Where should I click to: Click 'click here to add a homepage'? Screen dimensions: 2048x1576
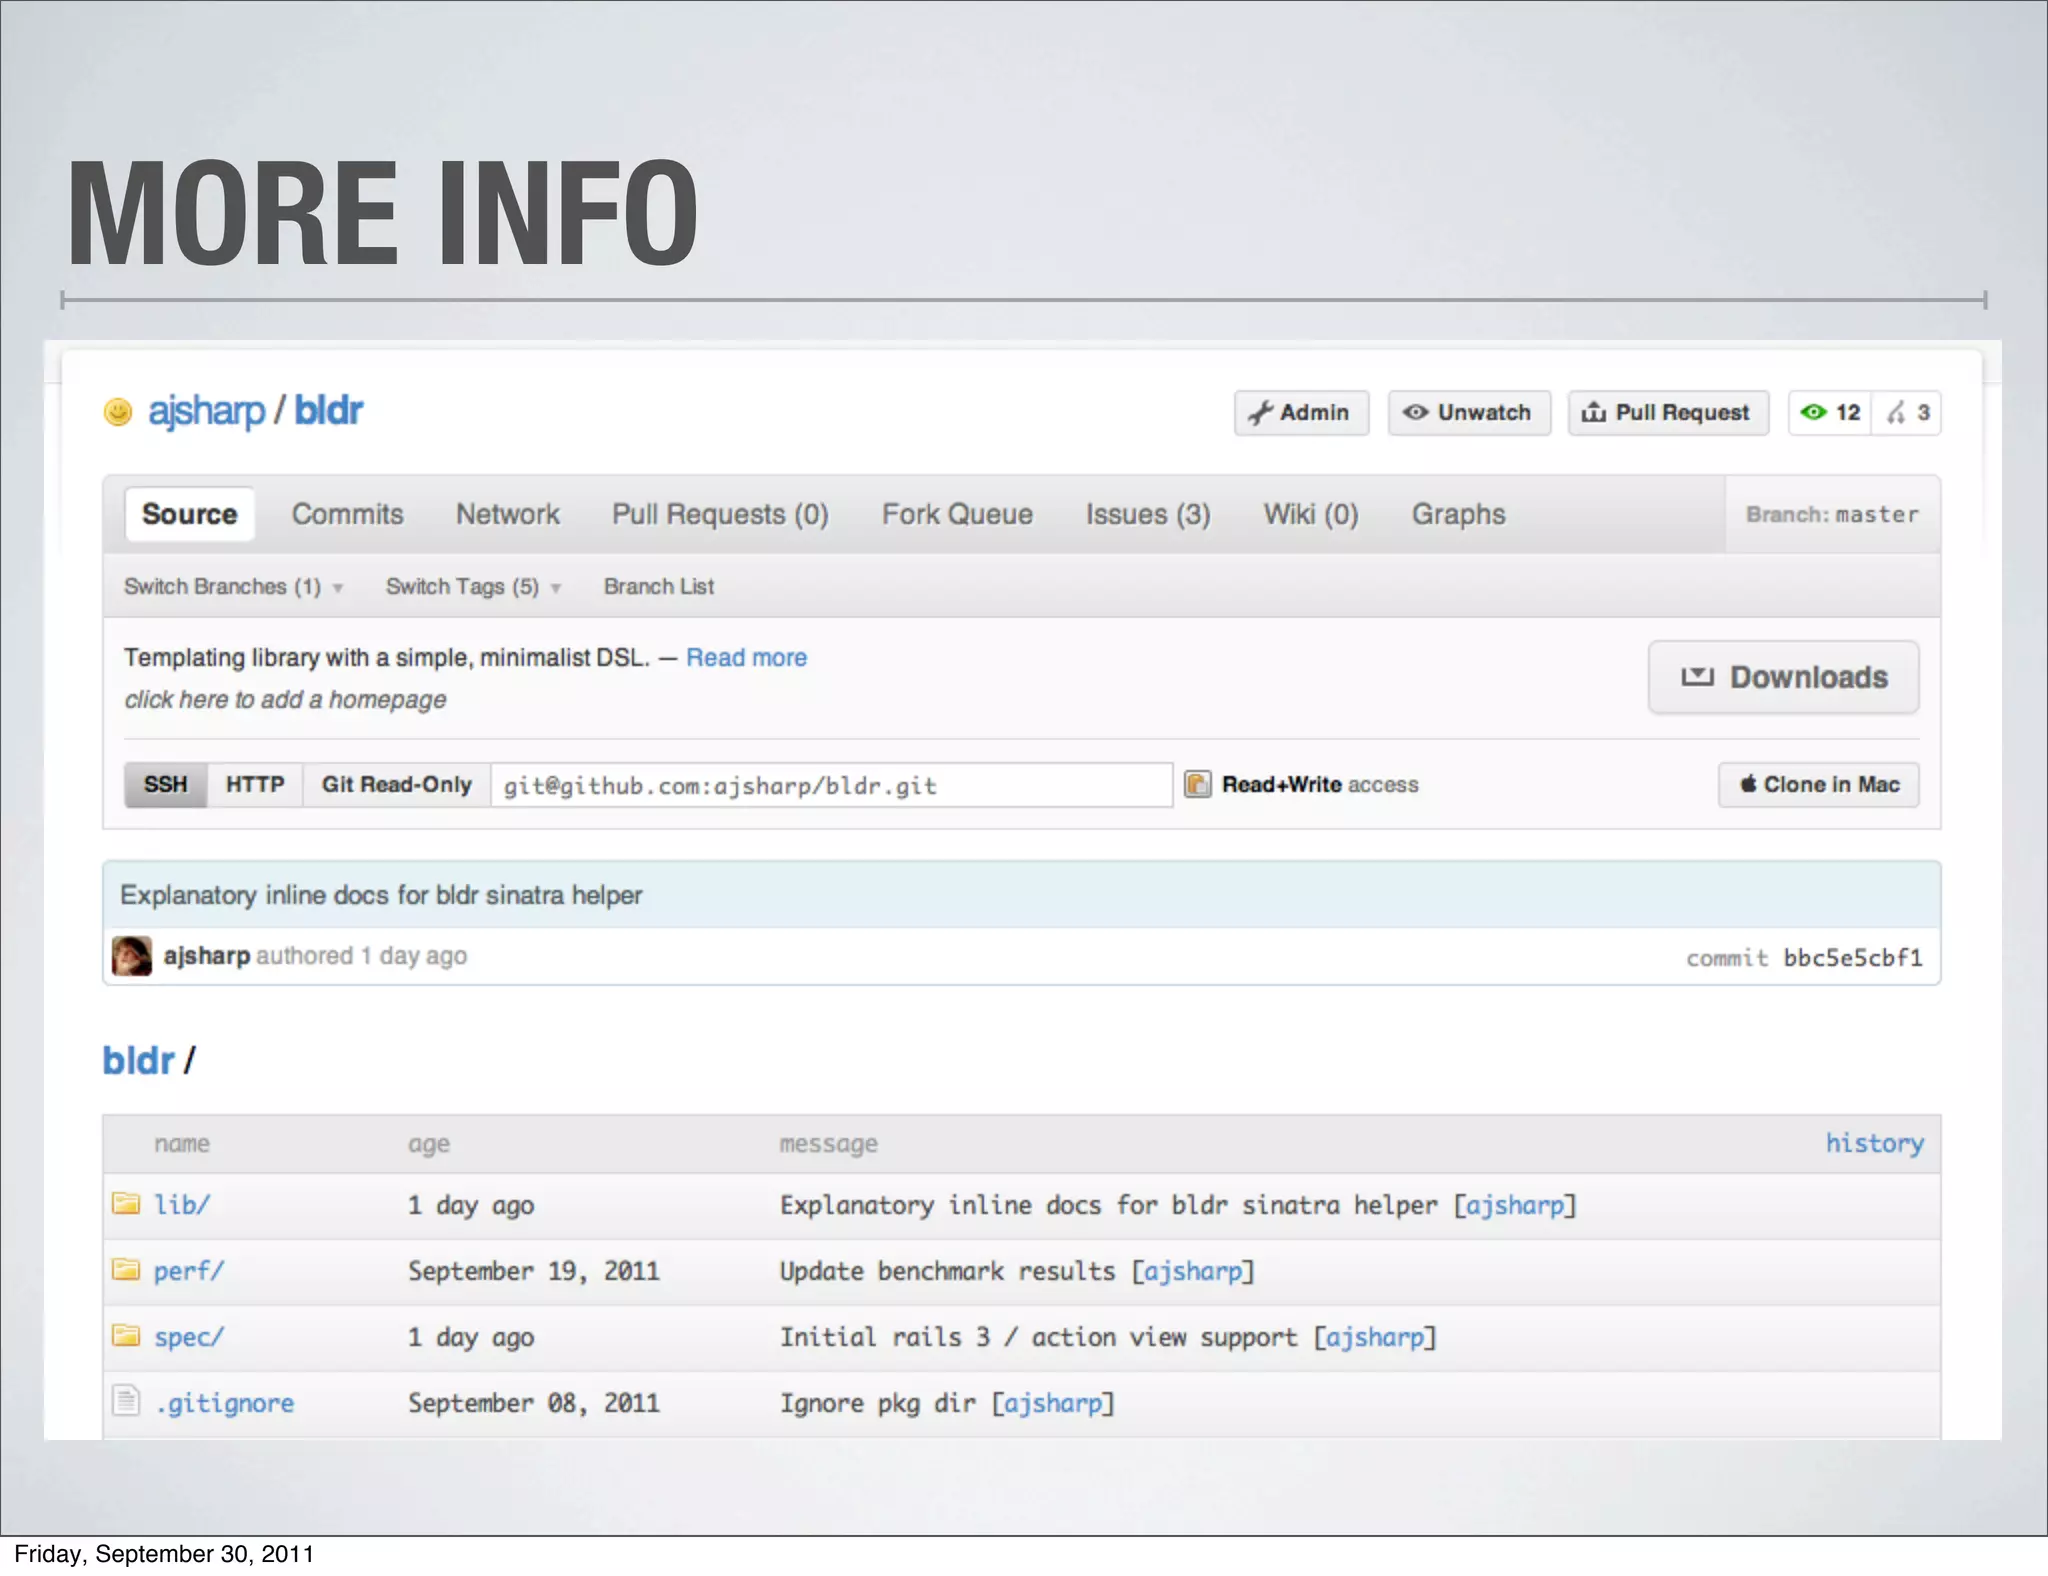pos(285,699)
